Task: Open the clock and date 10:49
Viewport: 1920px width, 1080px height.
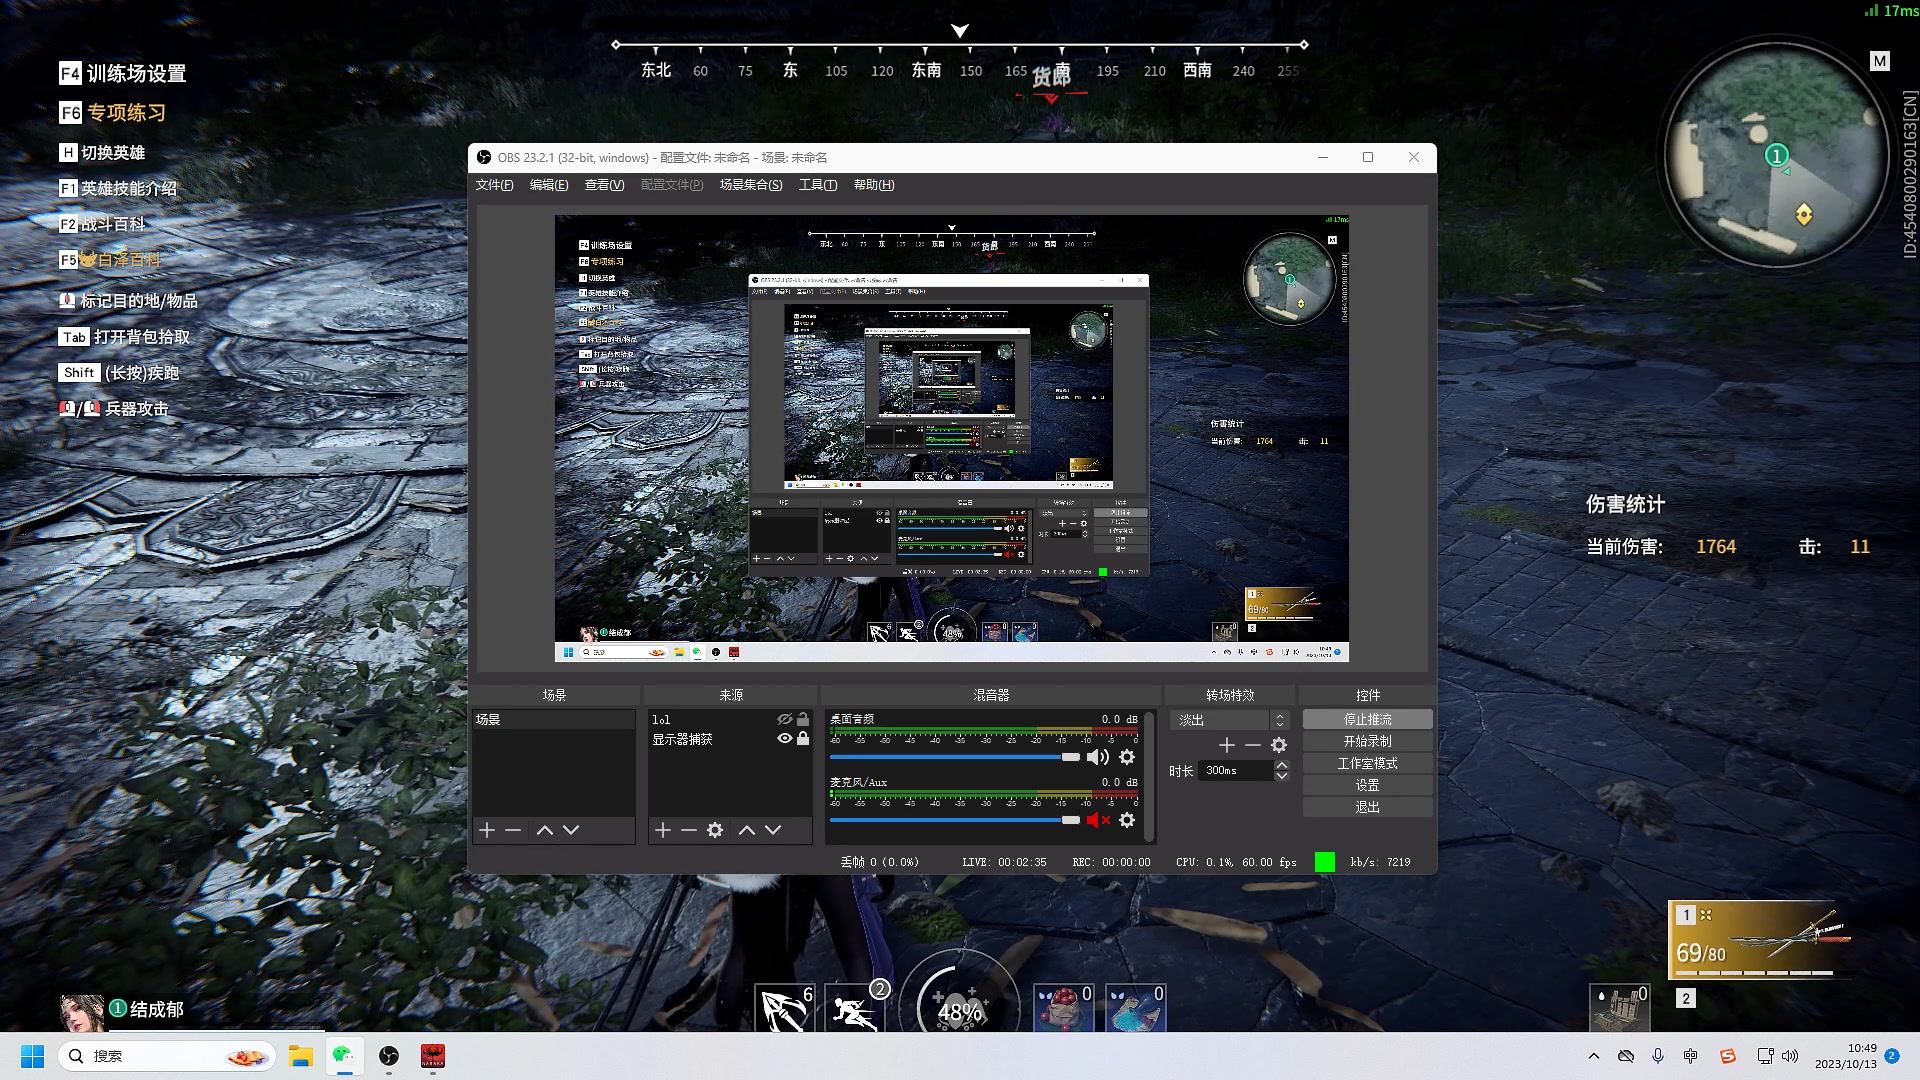Action: (1846, 1056)
